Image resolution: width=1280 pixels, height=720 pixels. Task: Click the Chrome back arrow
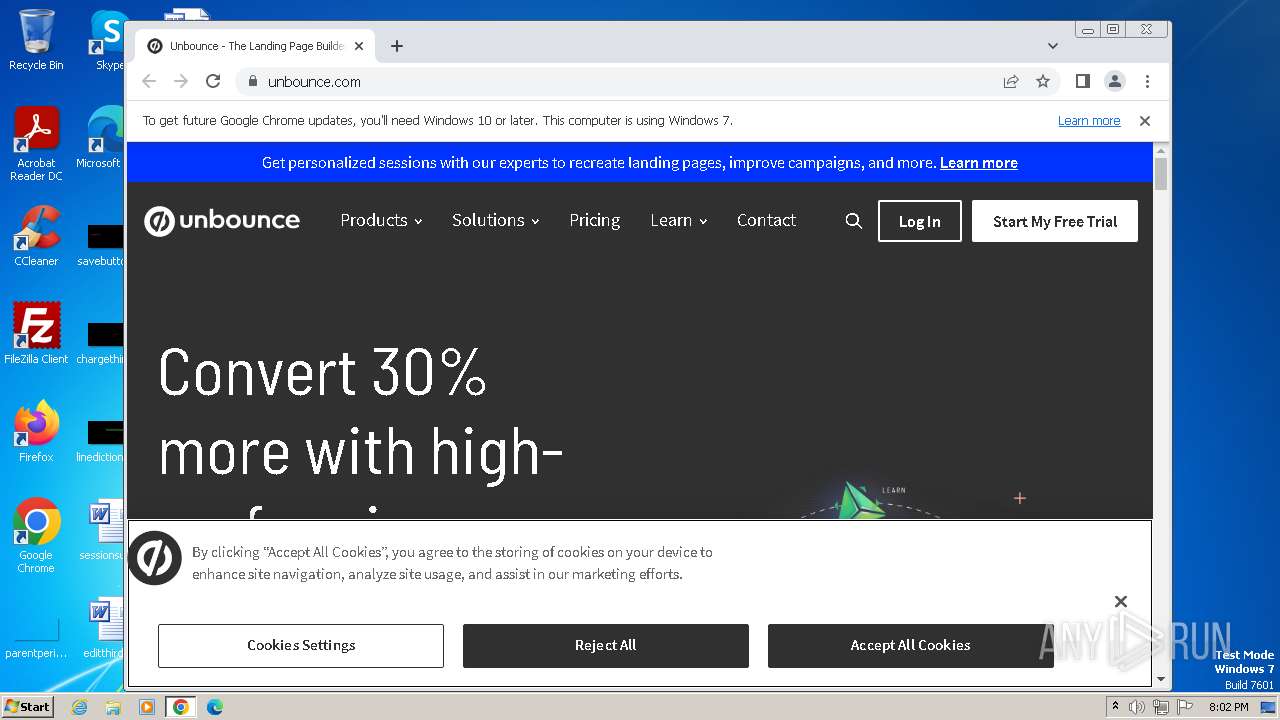coord(149,81)
